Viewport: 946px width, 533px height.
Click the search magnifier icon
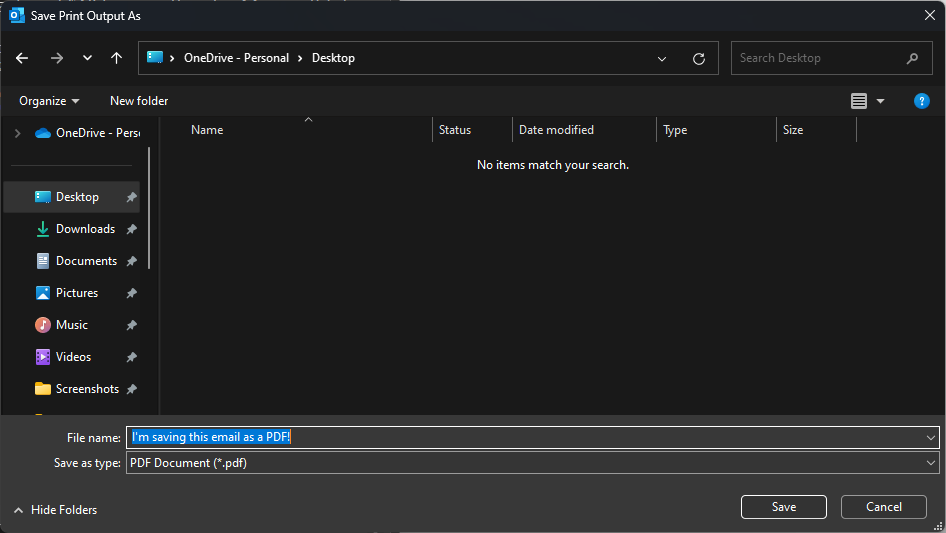(x=912, y=58)
